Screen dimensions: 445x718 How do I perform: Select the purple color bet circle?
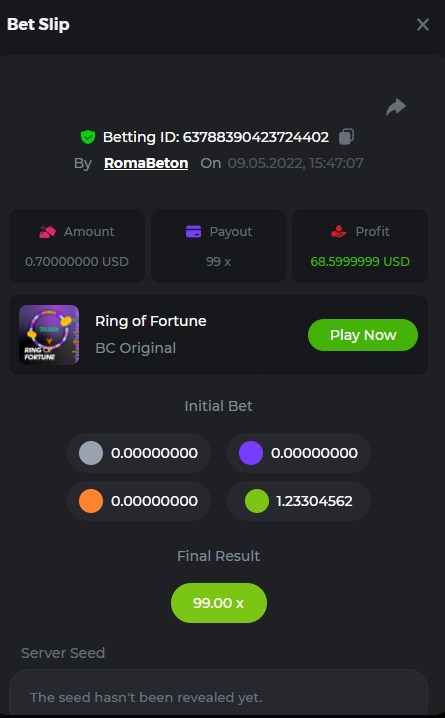click(251, 453)
